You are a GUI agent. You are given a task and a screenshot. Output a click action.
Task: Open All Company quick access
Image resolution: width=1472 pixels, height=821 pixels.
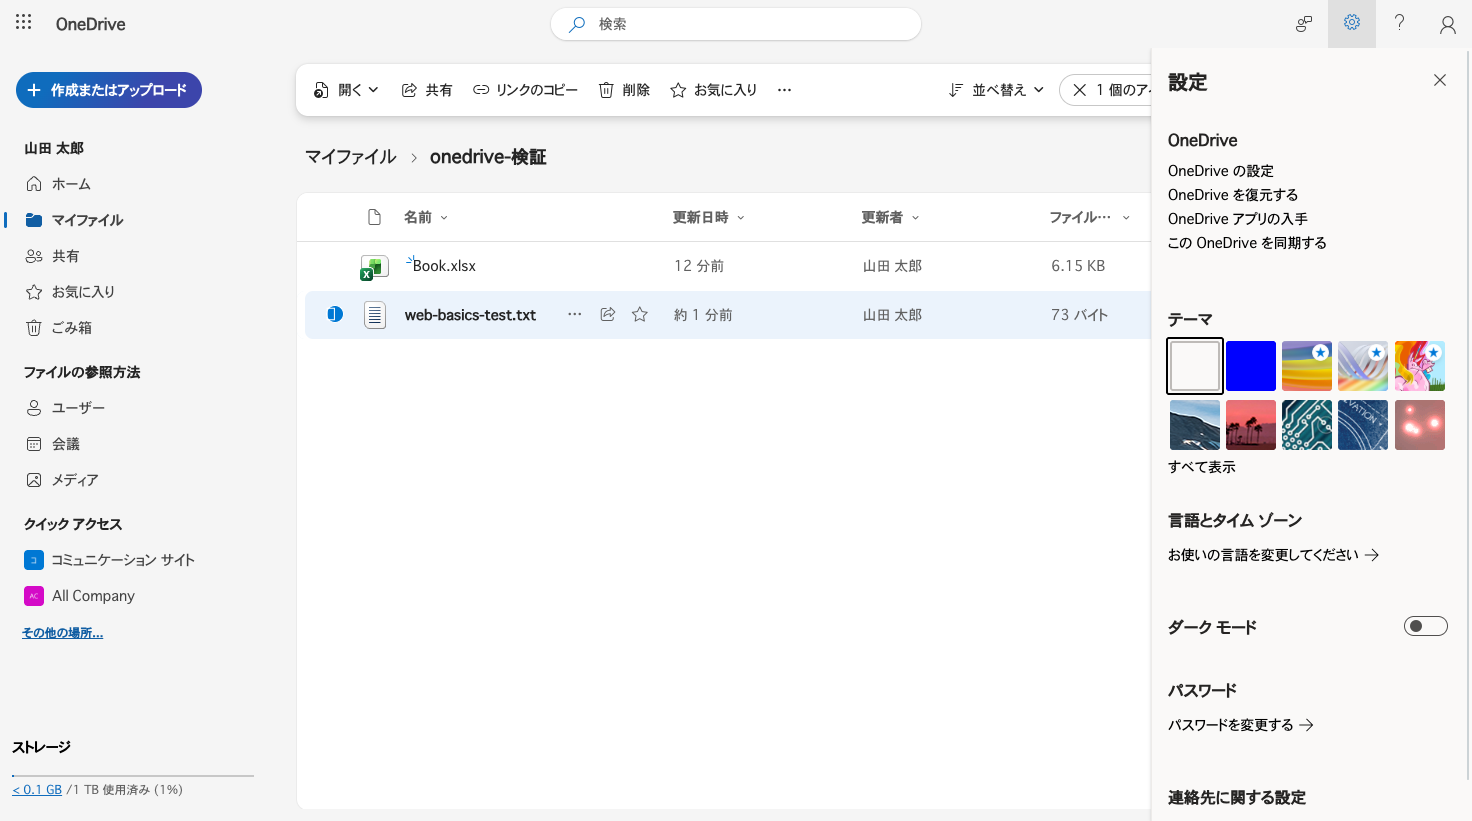click(x=80, y=596)
